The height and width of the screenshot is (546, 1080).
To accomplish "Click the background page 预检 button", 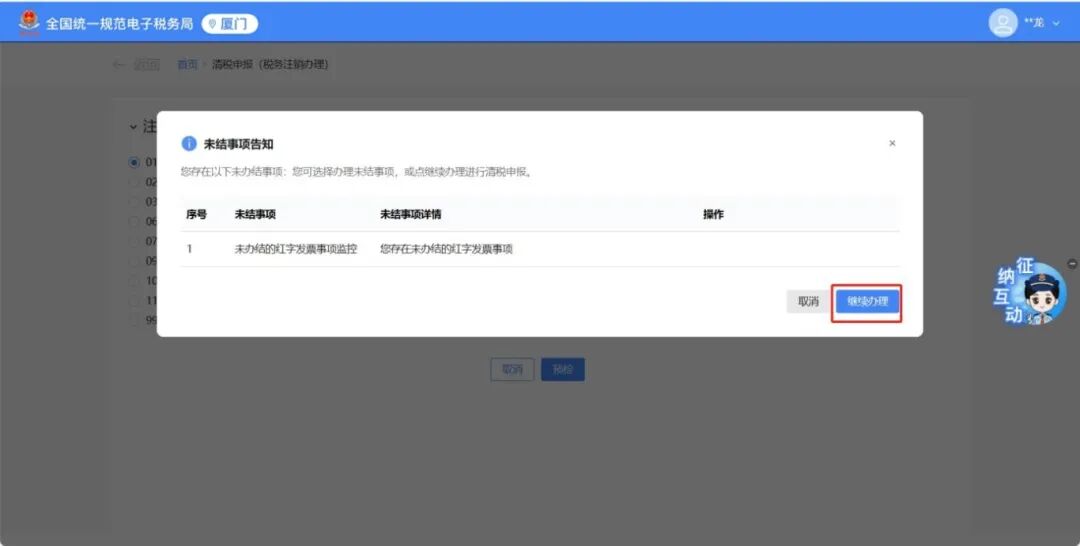I will point(563,370).
